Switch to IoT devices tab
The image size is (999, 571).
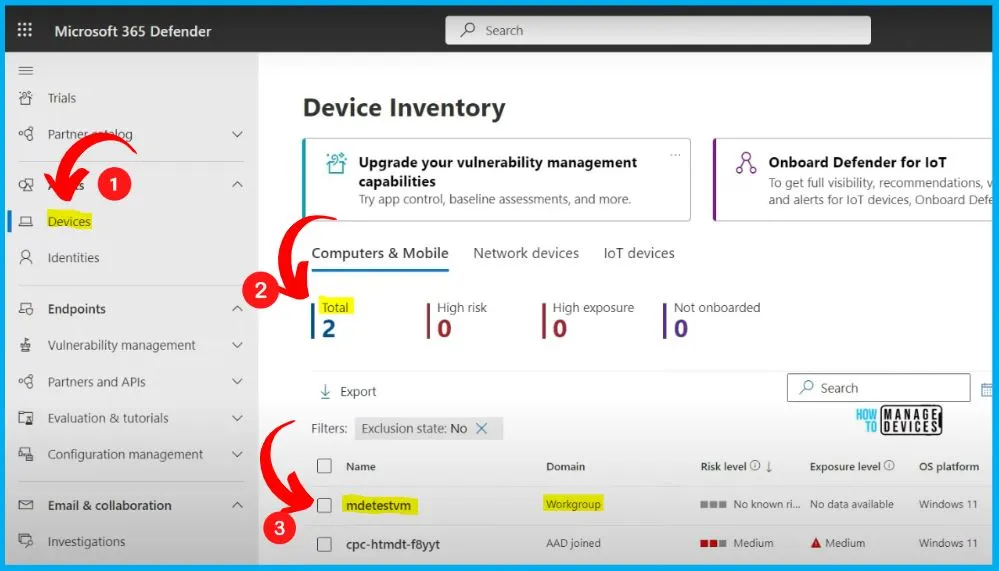click(x=639, y=253)
